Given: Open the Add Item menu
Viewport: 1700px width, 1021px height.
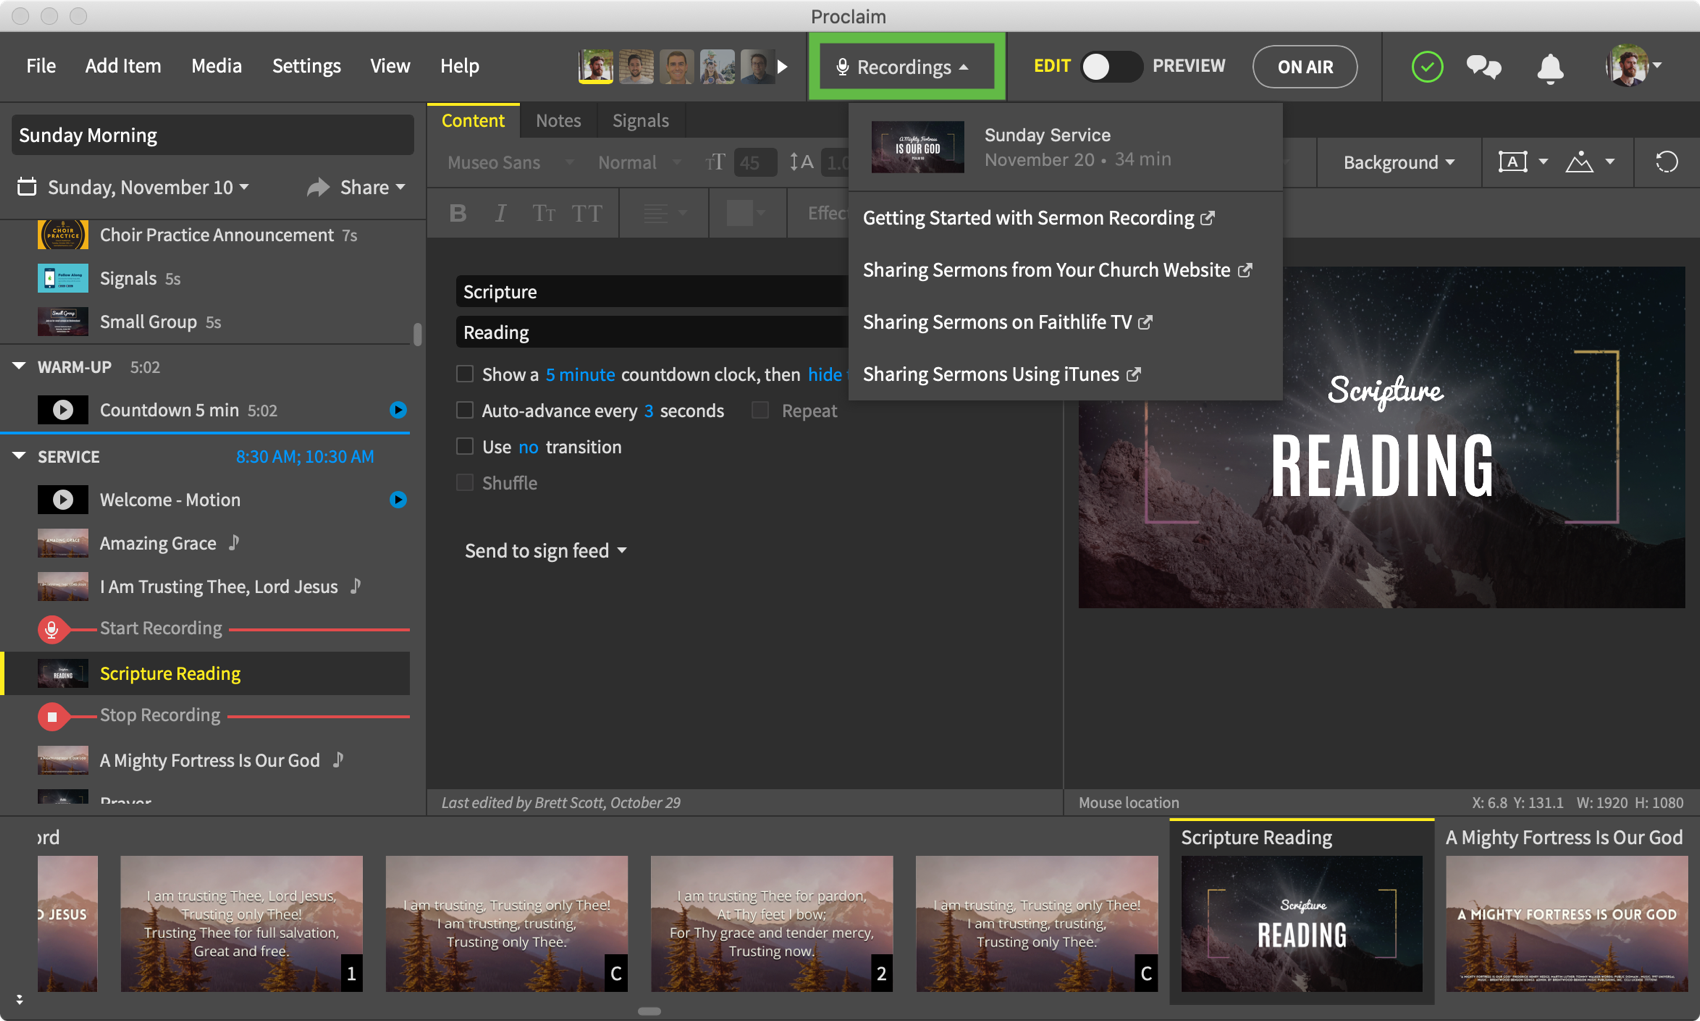Looking at the screenshot, I should [123, 66].
